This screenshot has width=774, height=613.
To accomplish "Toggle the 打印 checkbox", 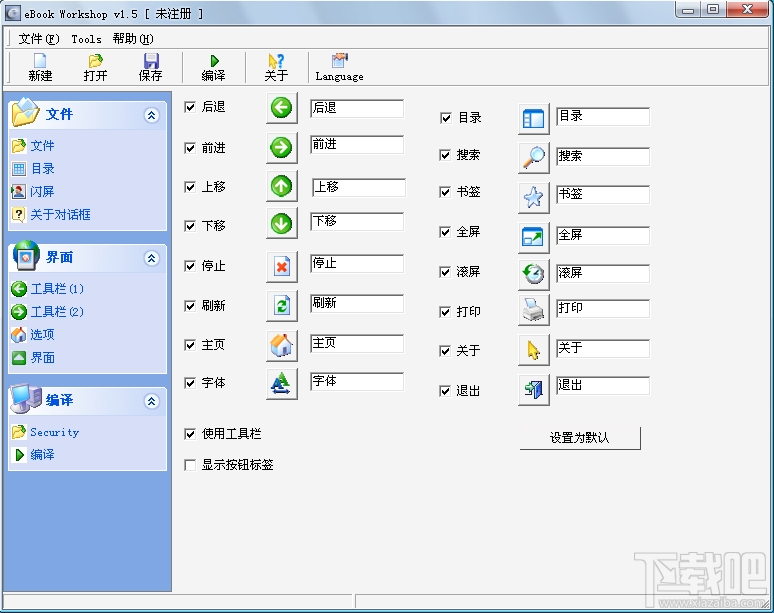I will [x=445, y=312].
